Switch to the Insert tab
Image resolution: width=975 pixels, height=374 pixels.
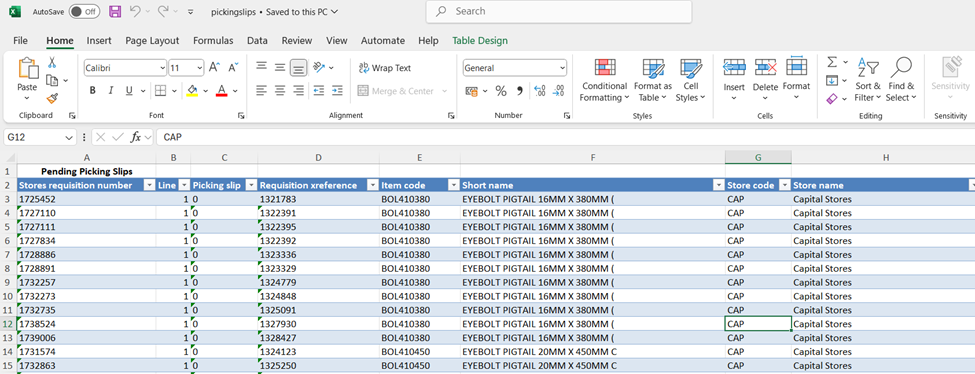[x=99, y=40]
